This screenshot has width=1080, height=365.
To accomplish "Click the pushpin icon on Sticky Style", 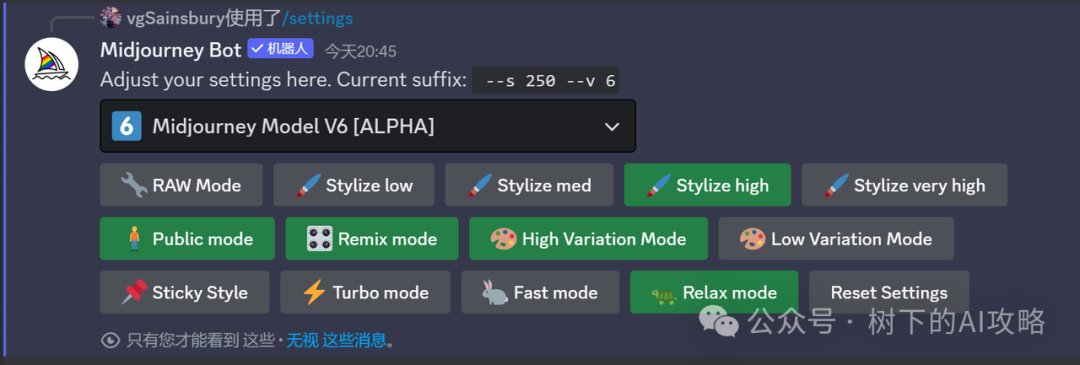I will point(134,293).
